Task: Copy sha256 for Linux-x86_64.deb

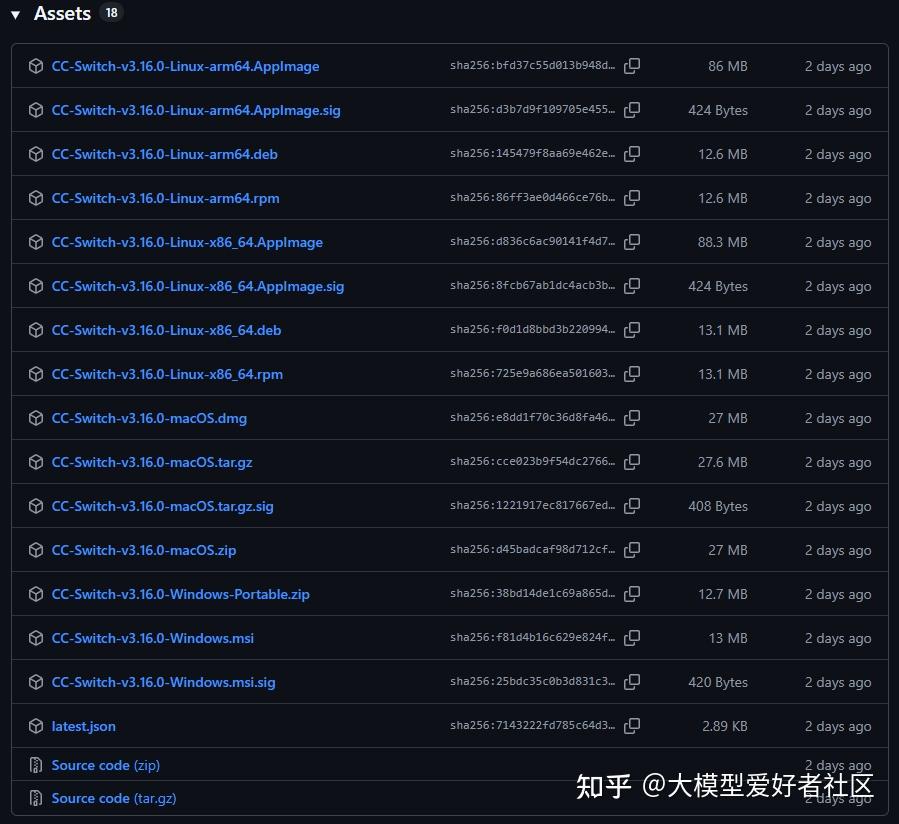Action: click(632, 330)
